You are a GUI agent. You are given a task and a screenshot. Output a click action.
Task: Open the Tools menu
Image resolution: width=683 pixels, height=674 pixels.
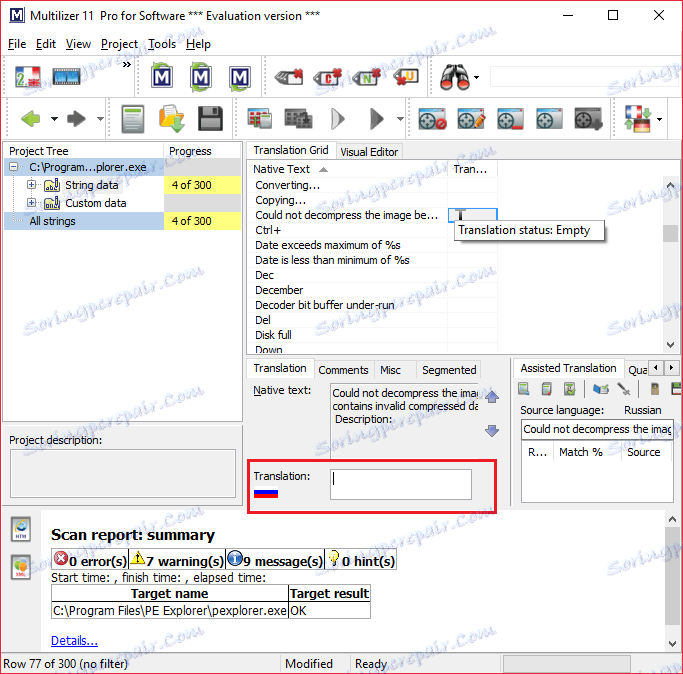coord(162,44)
